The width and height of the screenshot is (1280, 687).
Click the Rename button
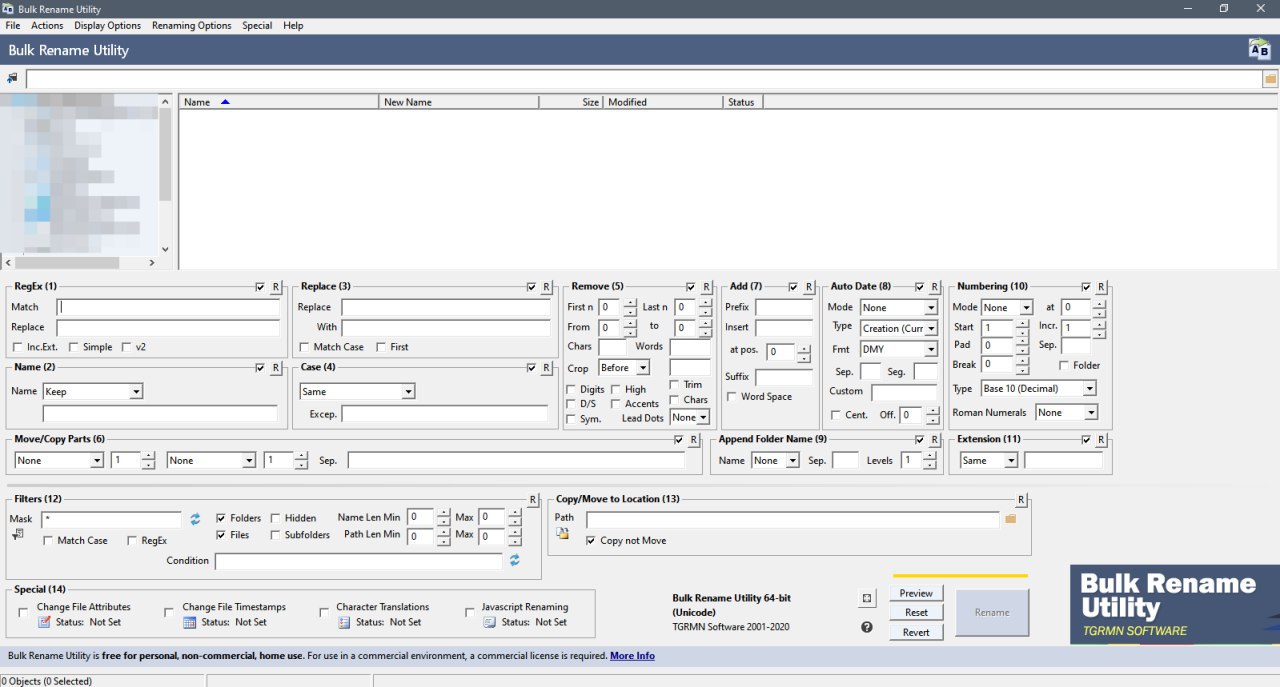tap(992, 613)
